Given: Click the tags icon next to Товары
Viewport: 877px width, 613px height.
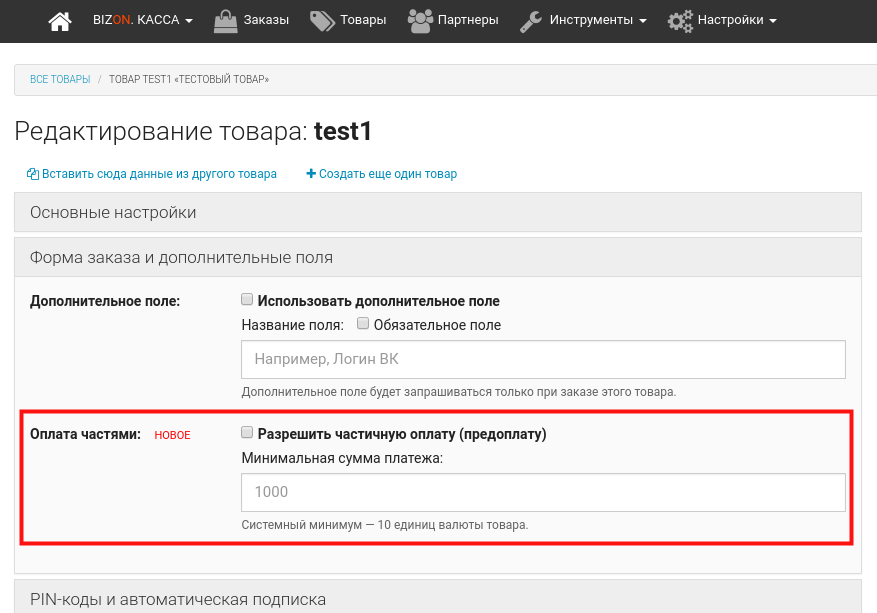Looking at the screenshot, I should point(322,20).
